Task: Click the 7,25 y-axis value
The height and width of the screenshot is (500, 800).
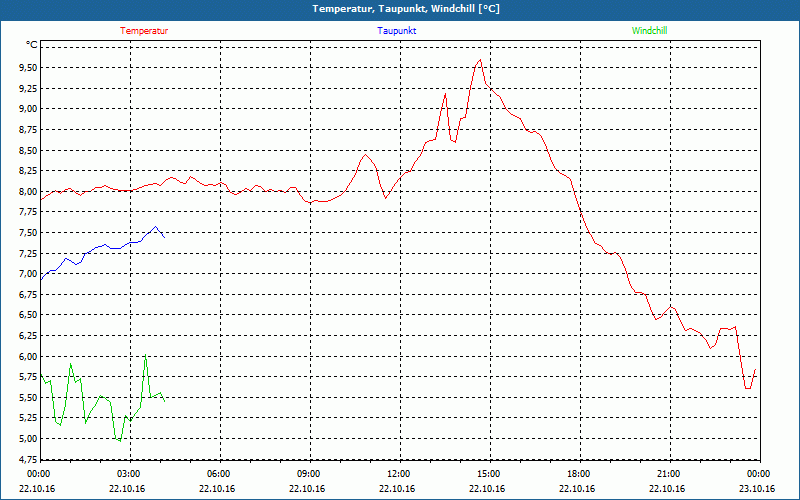Action: point(28,253)
